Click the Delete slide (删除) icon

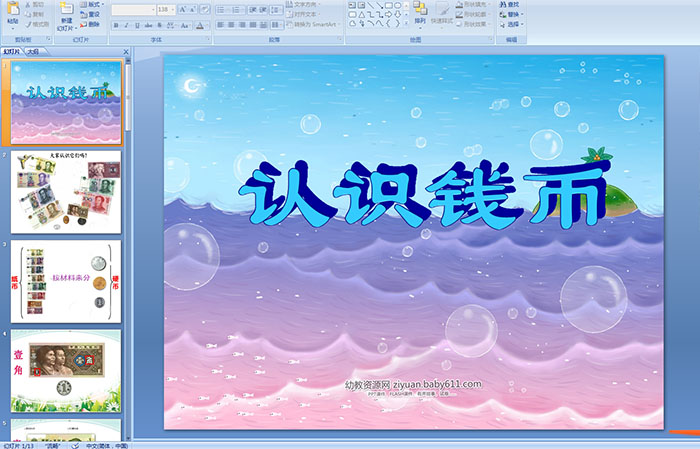point(93,24)
